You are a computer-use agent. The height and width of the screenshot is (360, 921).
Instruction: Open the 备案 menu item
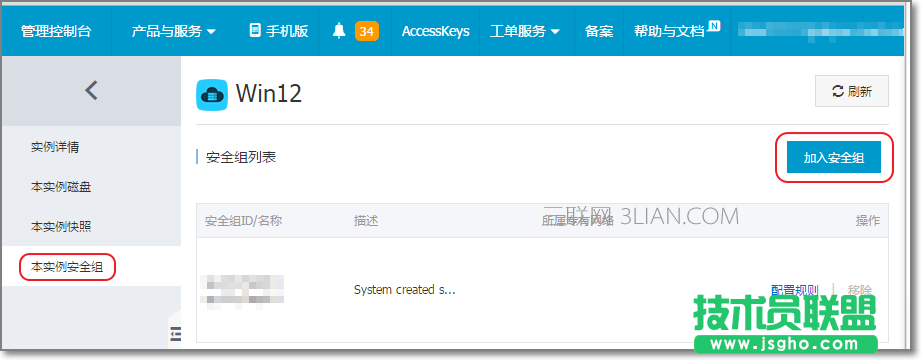click(599, 31)
